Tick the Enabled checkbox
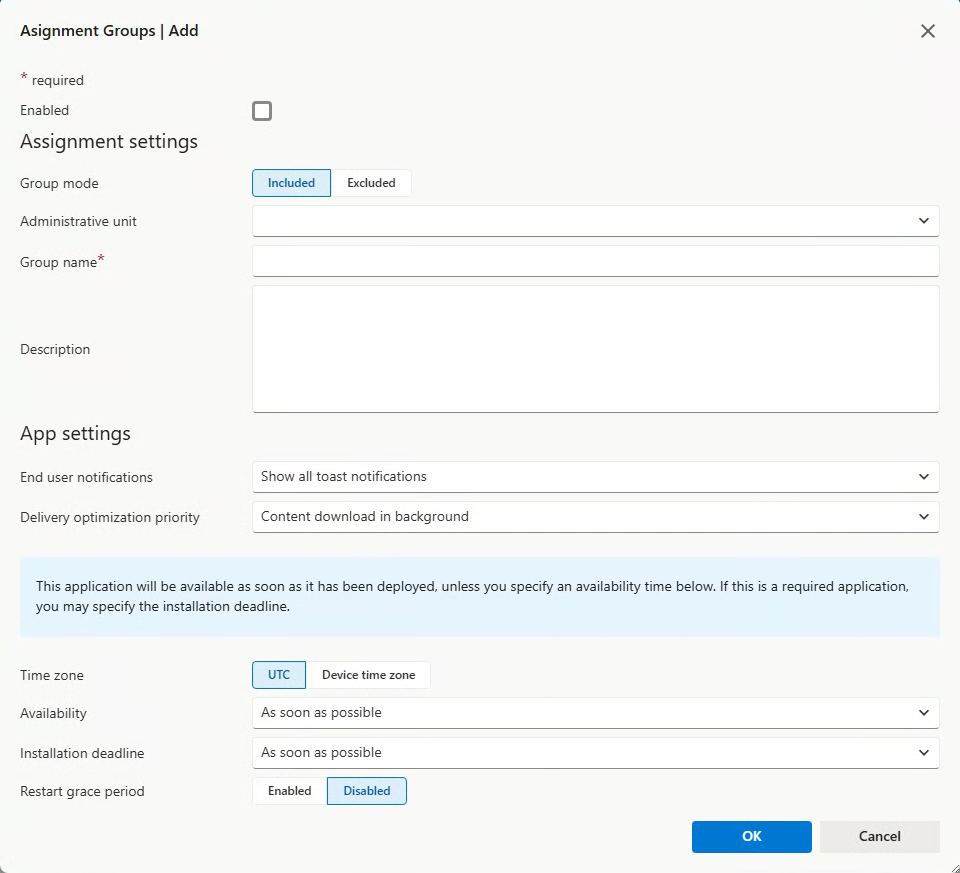The width and height of the screenshot is (960, 873). [x=262, y=111]
